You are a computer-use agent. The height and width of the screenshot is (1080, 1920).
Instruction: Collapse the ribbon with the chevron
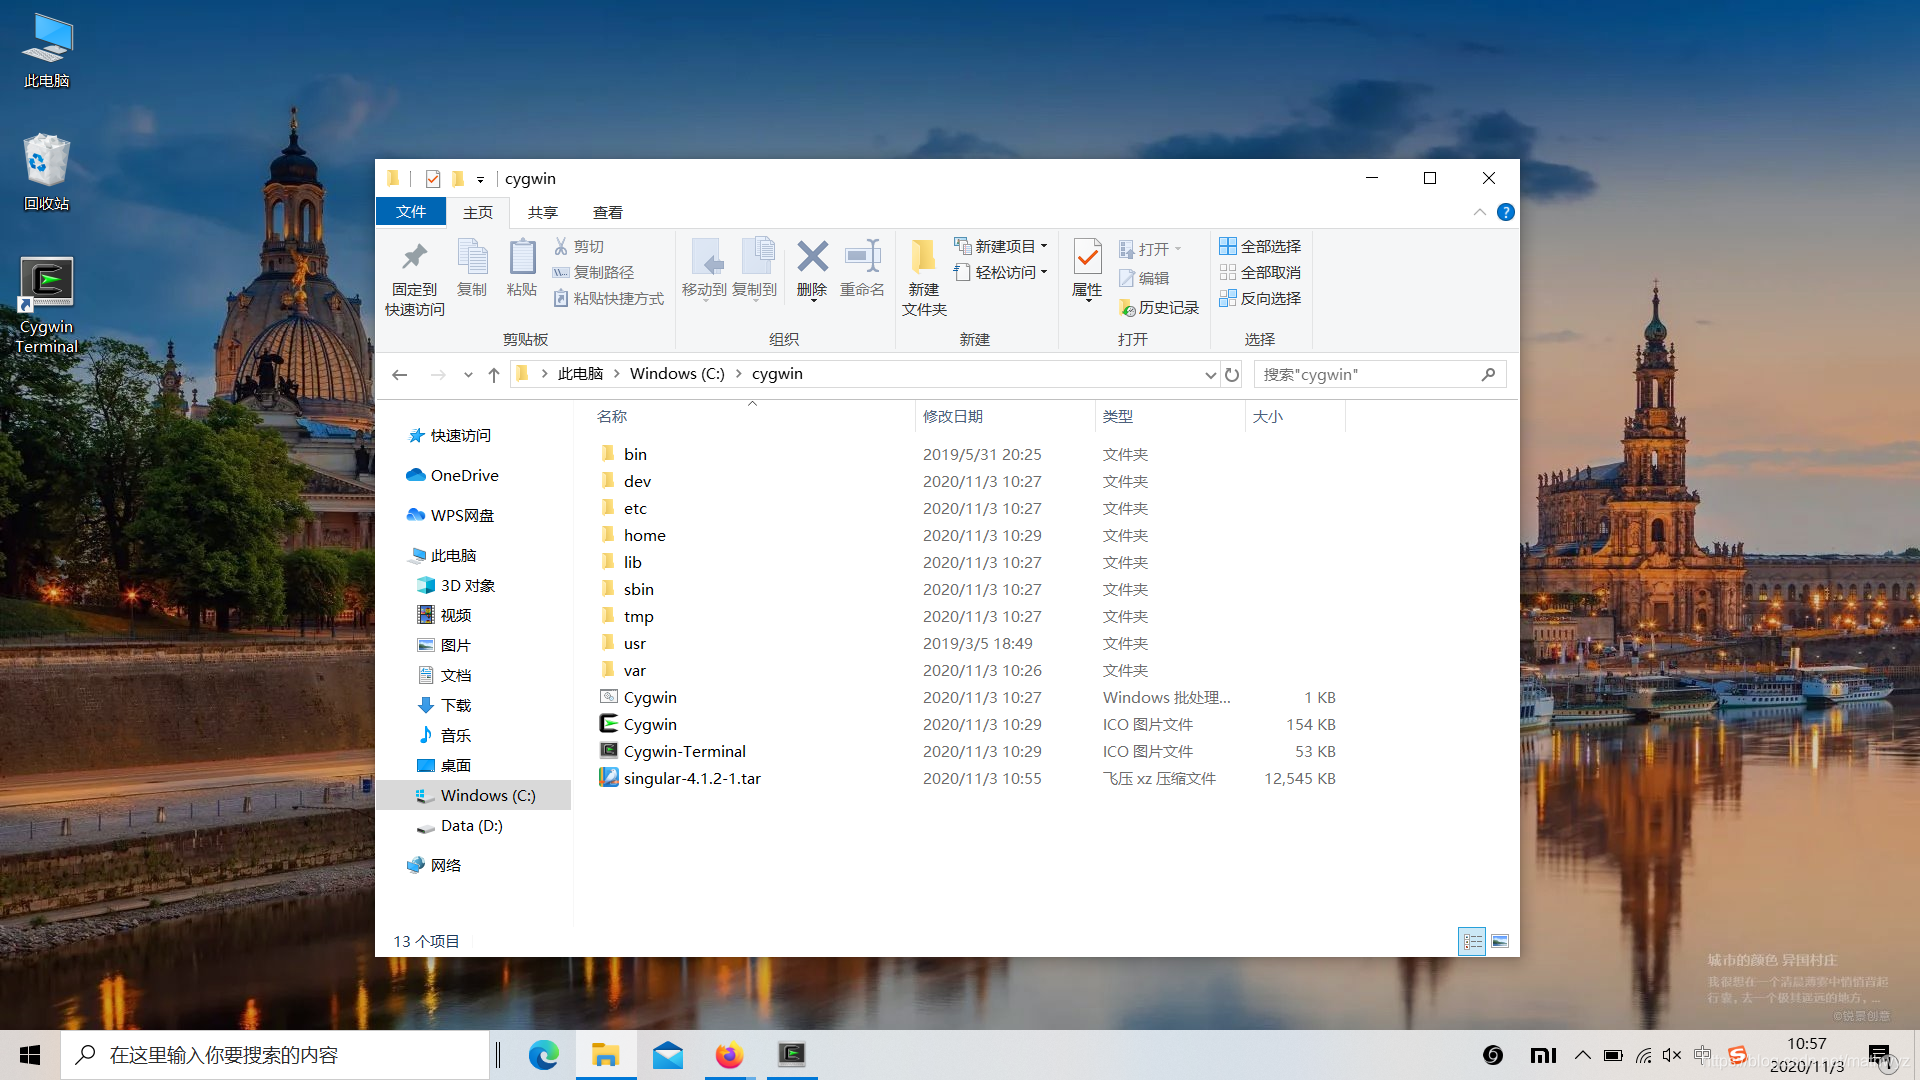click(1479, 212)
